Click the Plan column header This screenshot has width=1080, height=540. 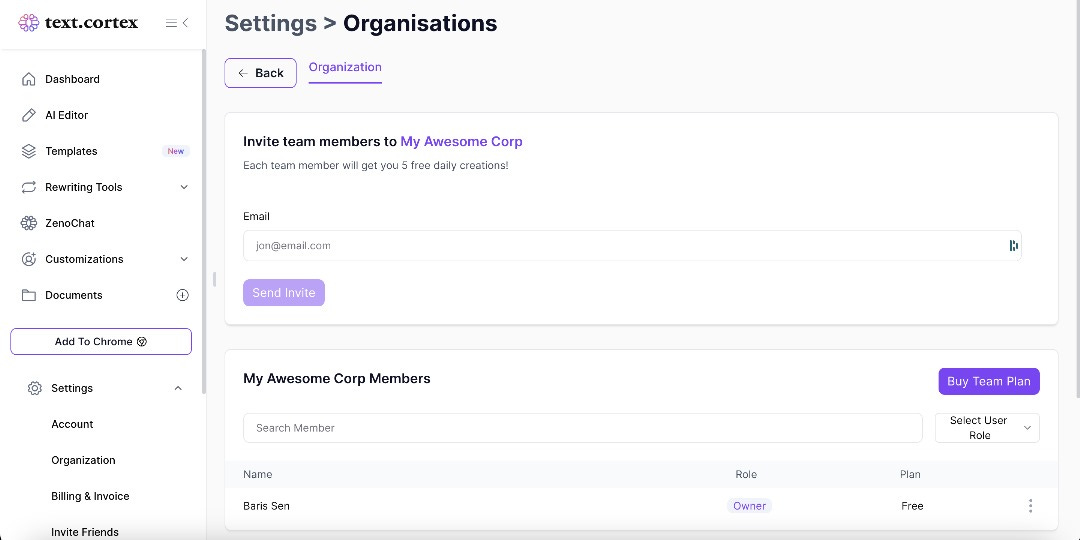pyautogui.click(x=910, y=475)
